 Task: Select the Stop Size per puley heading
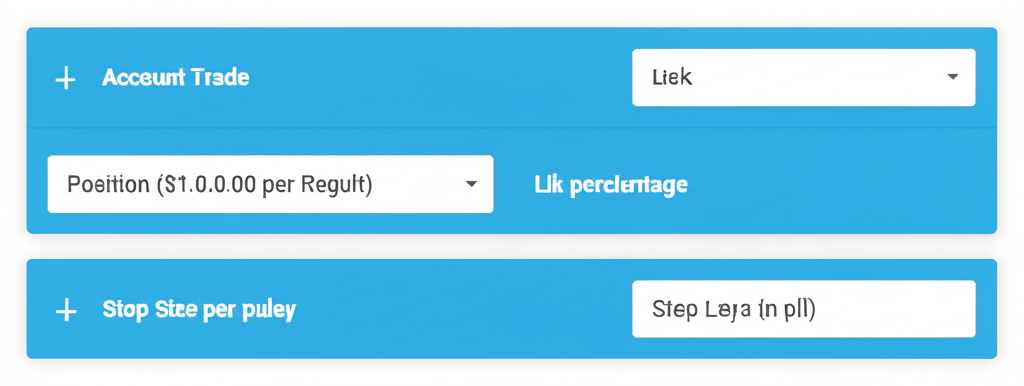199,310
